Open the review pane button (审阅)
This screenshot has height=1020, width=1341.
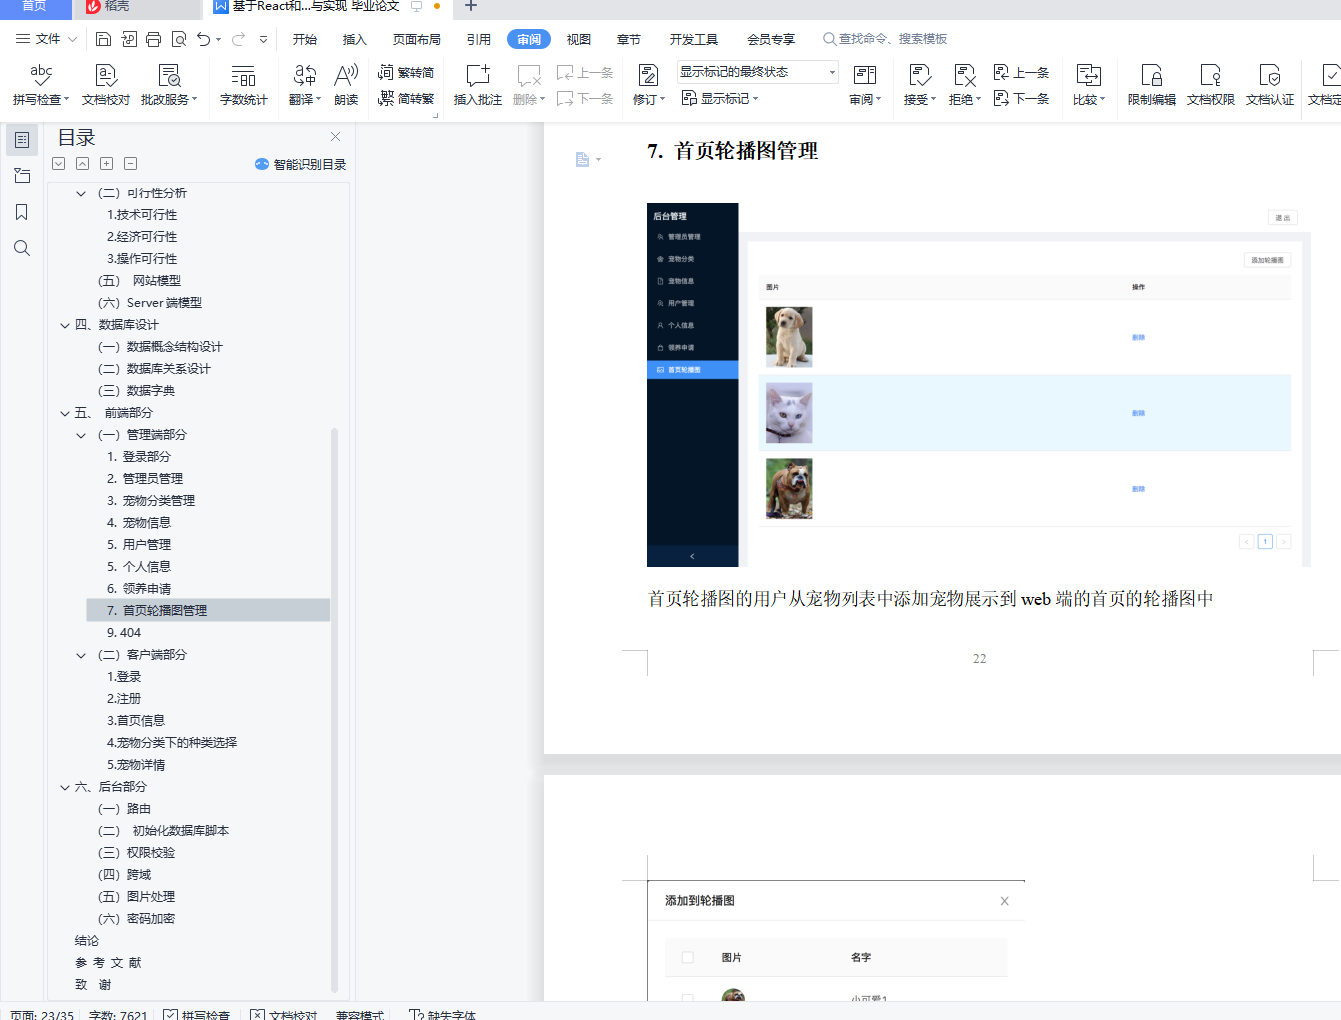pyautogui.click(x=865, y=85)
